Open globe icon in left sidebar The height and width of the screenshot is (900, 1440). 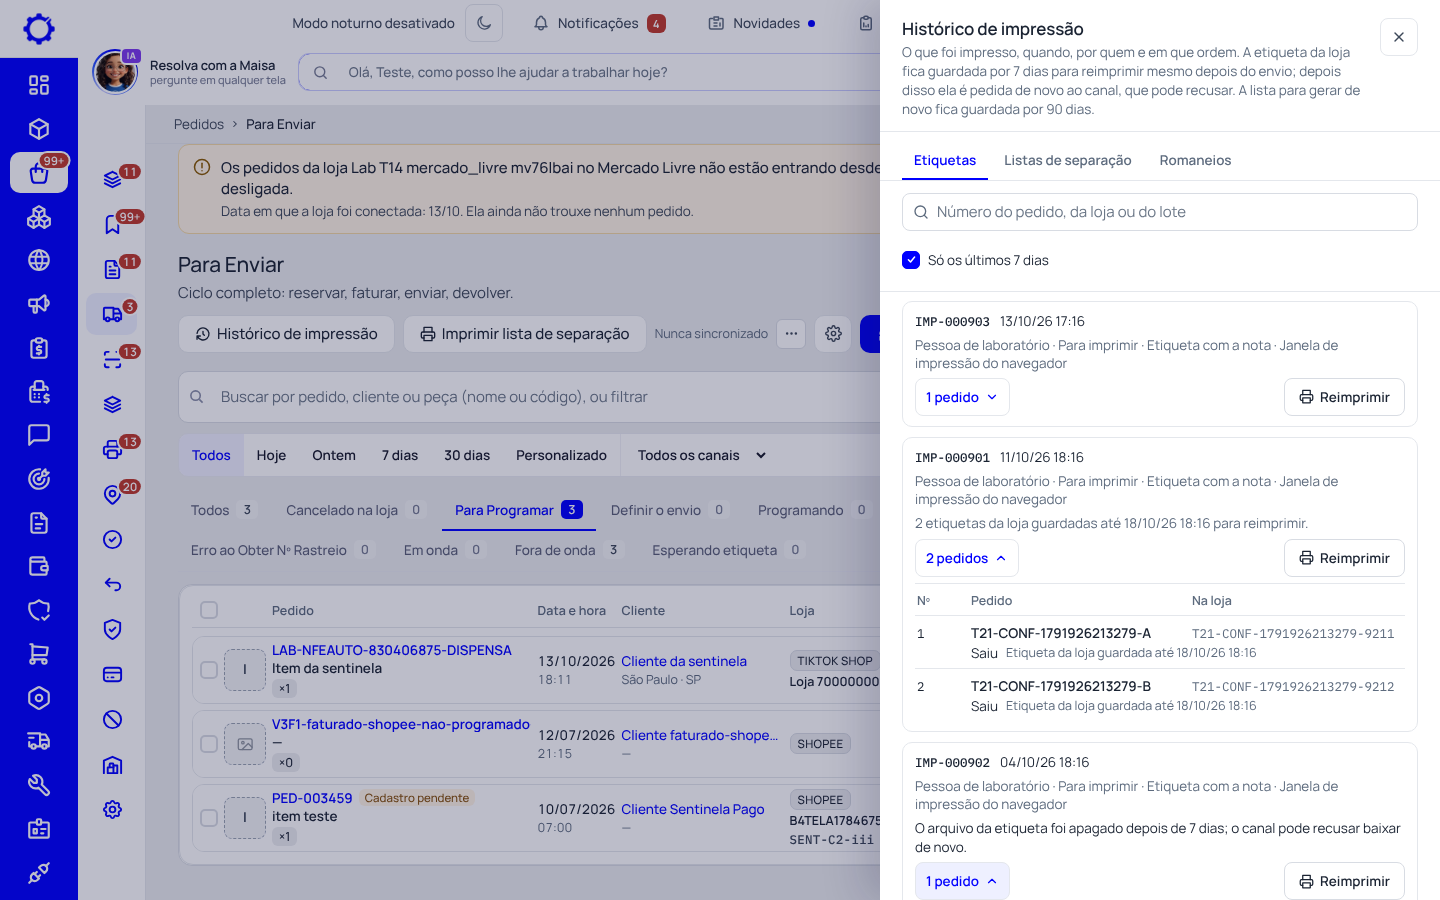[x=39, y=260]
